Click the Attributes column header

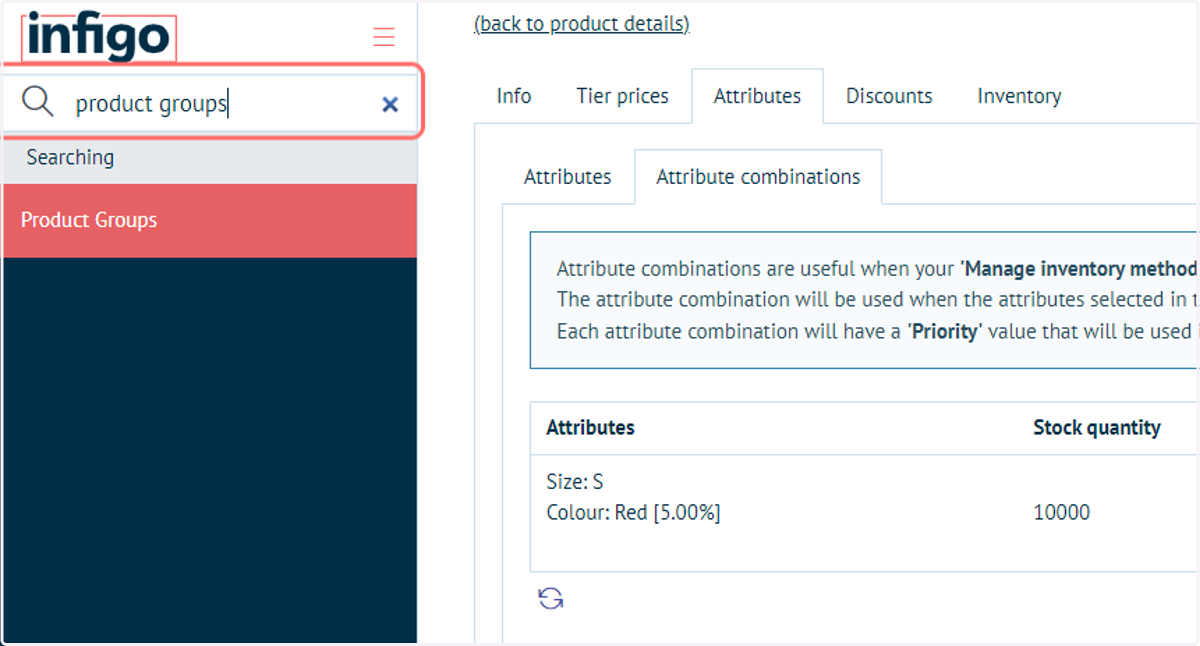point(591,428)
